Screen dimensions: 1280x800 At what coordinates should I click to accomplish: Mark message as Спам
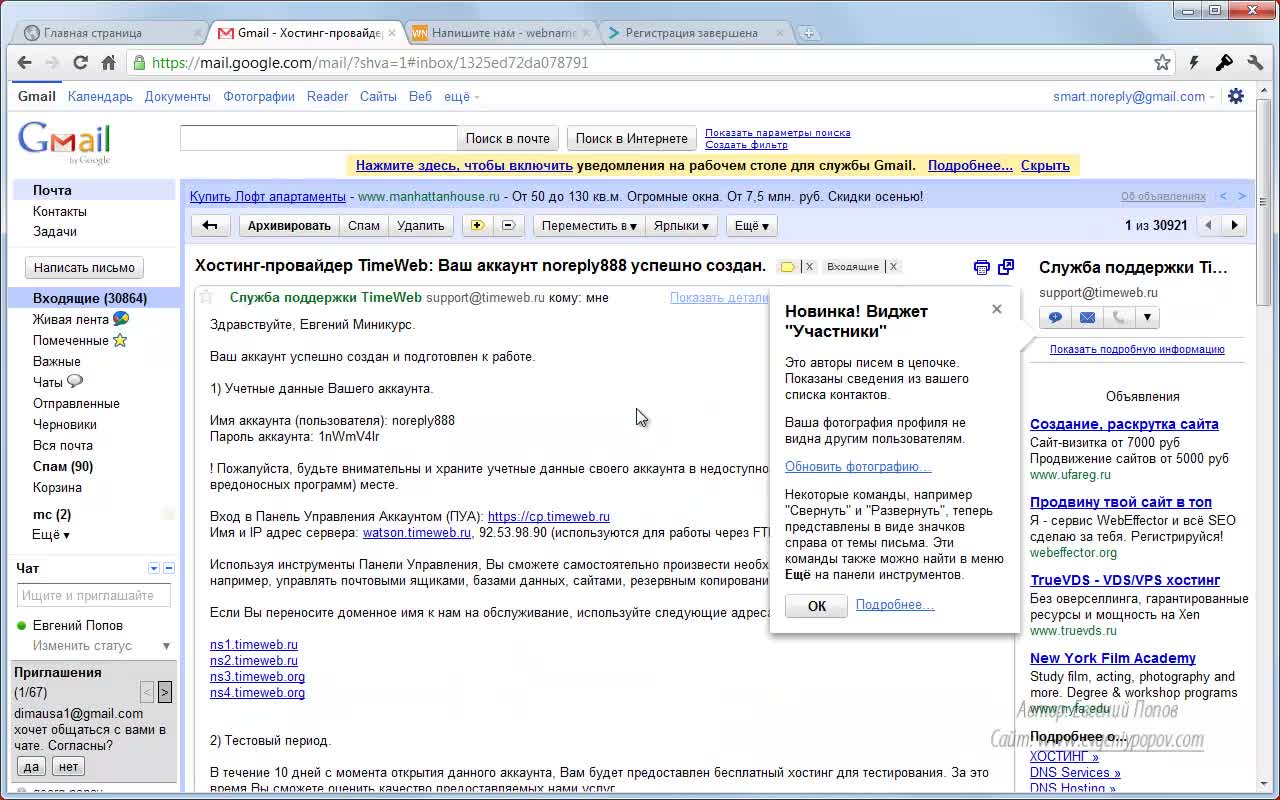tap(364, 226)
